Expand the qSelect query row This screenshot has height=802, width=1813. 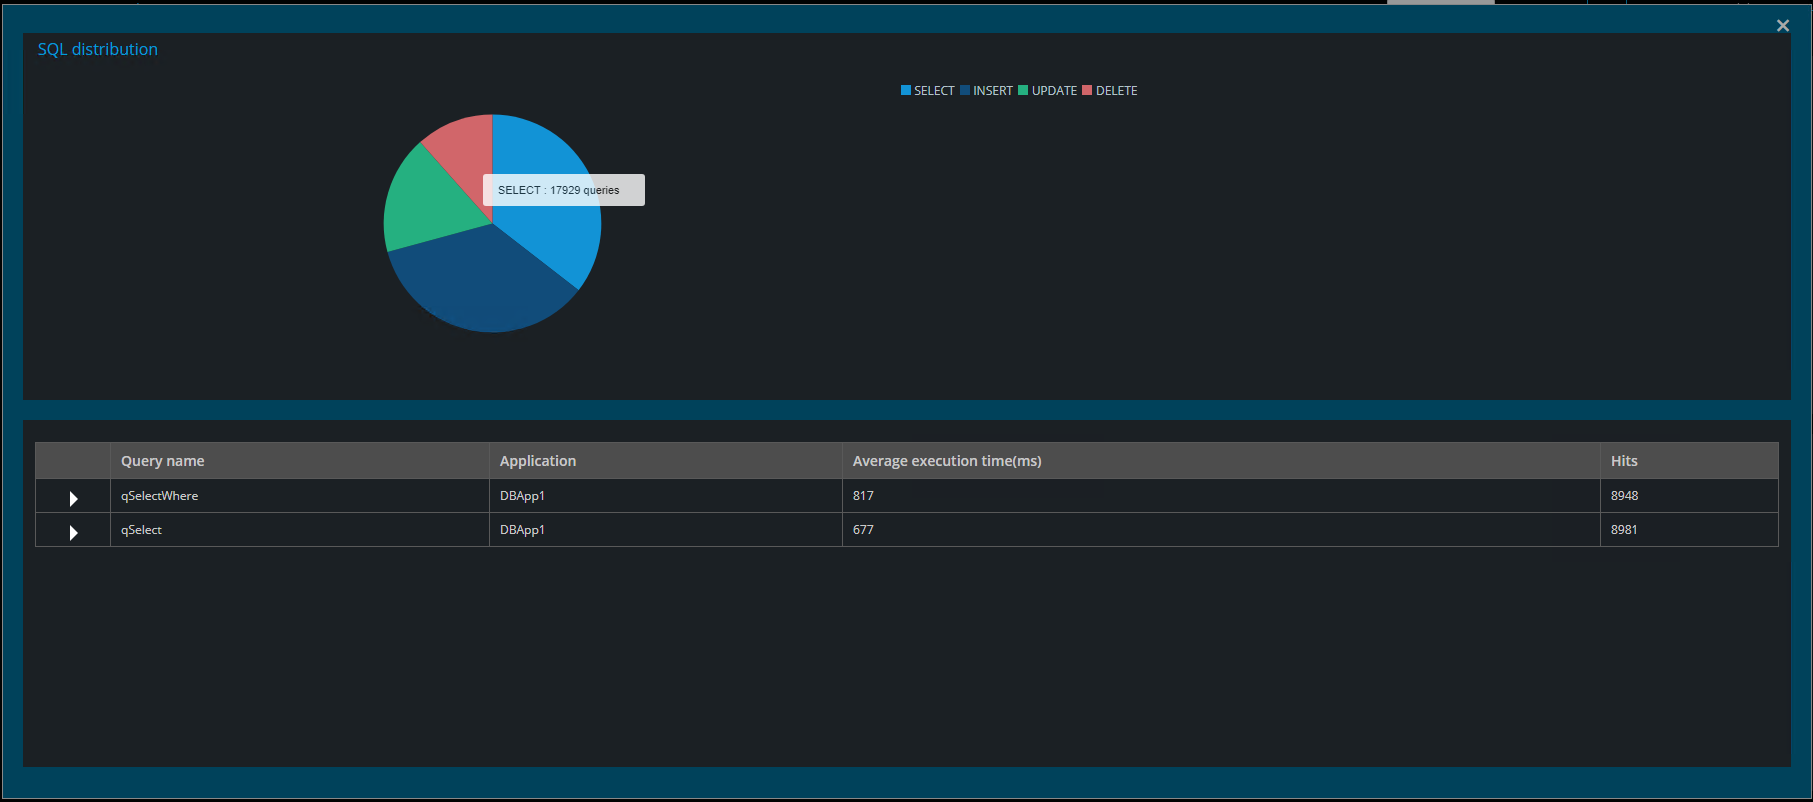pos(73,532)
